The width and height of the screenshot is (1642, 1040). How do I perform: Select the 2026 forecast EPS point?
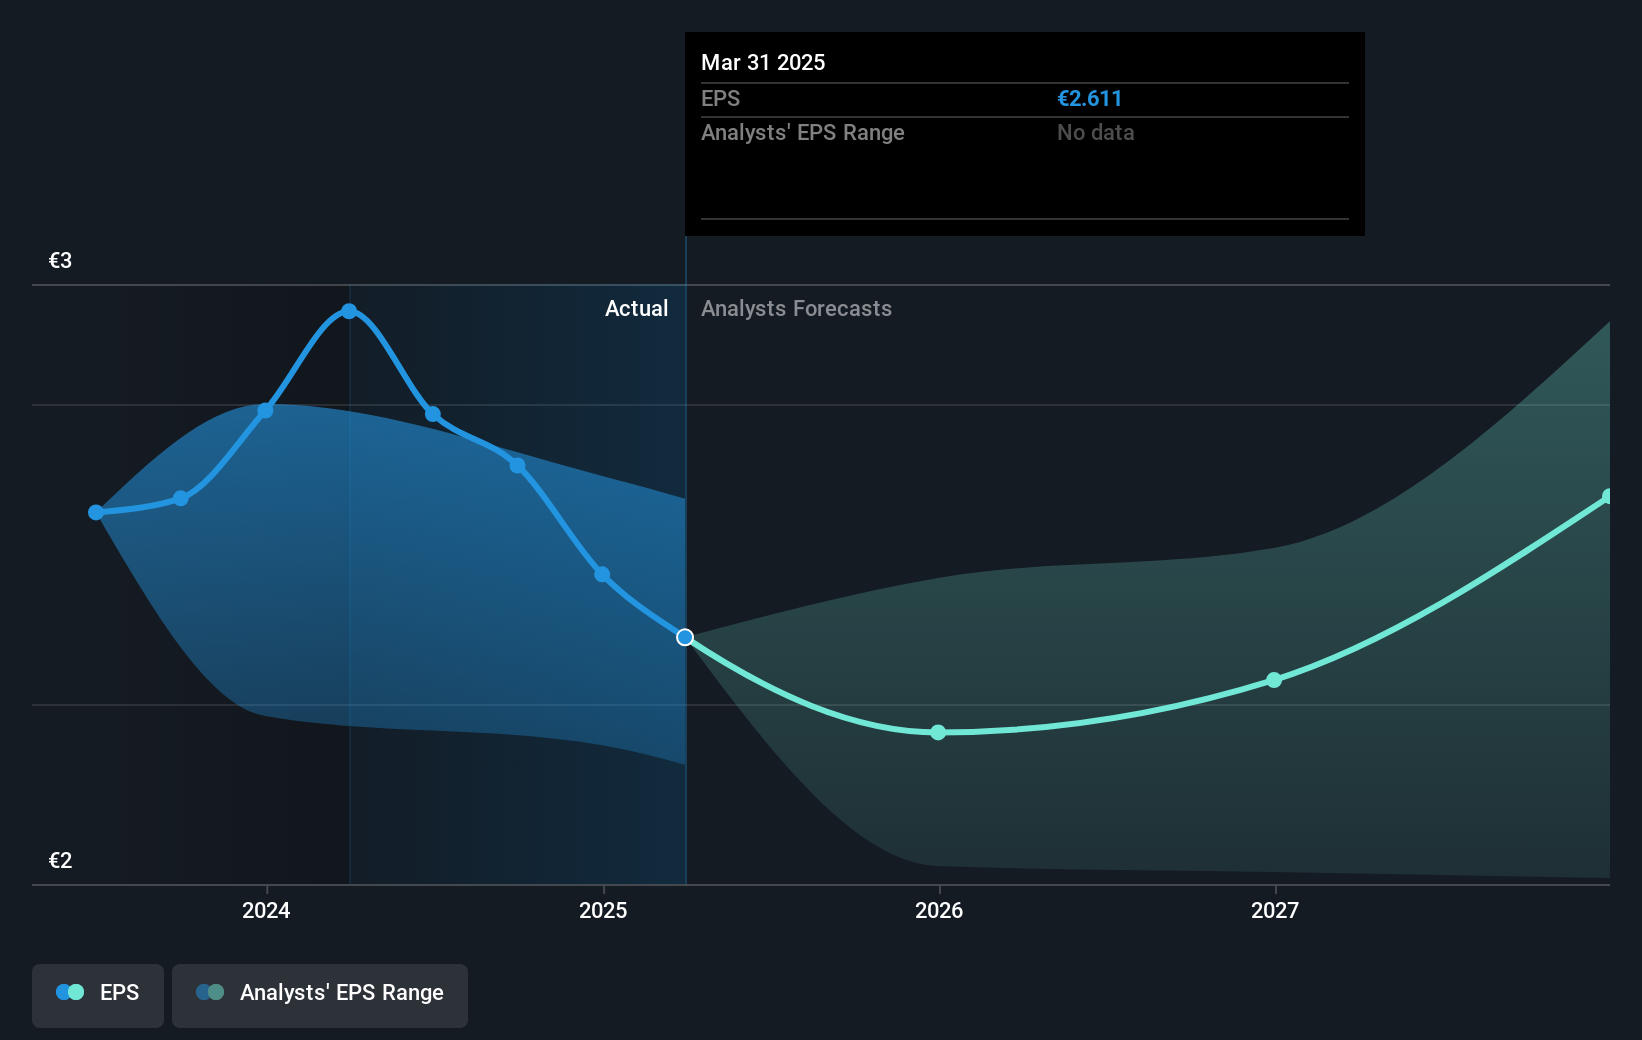[x=938, y=732]
